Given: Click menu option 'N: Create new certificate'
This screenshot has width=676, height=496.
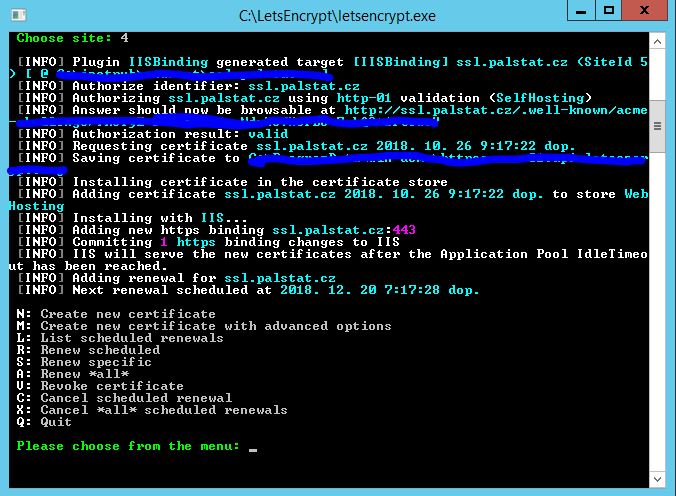Looking at the screenshot, I should tap(116, 314).
